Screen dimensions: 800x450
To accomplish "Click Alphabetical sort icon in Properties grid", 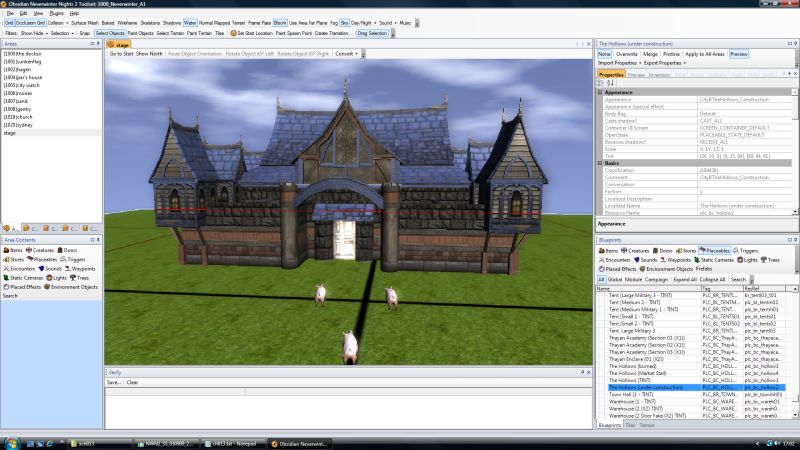I will pos(609,83).
